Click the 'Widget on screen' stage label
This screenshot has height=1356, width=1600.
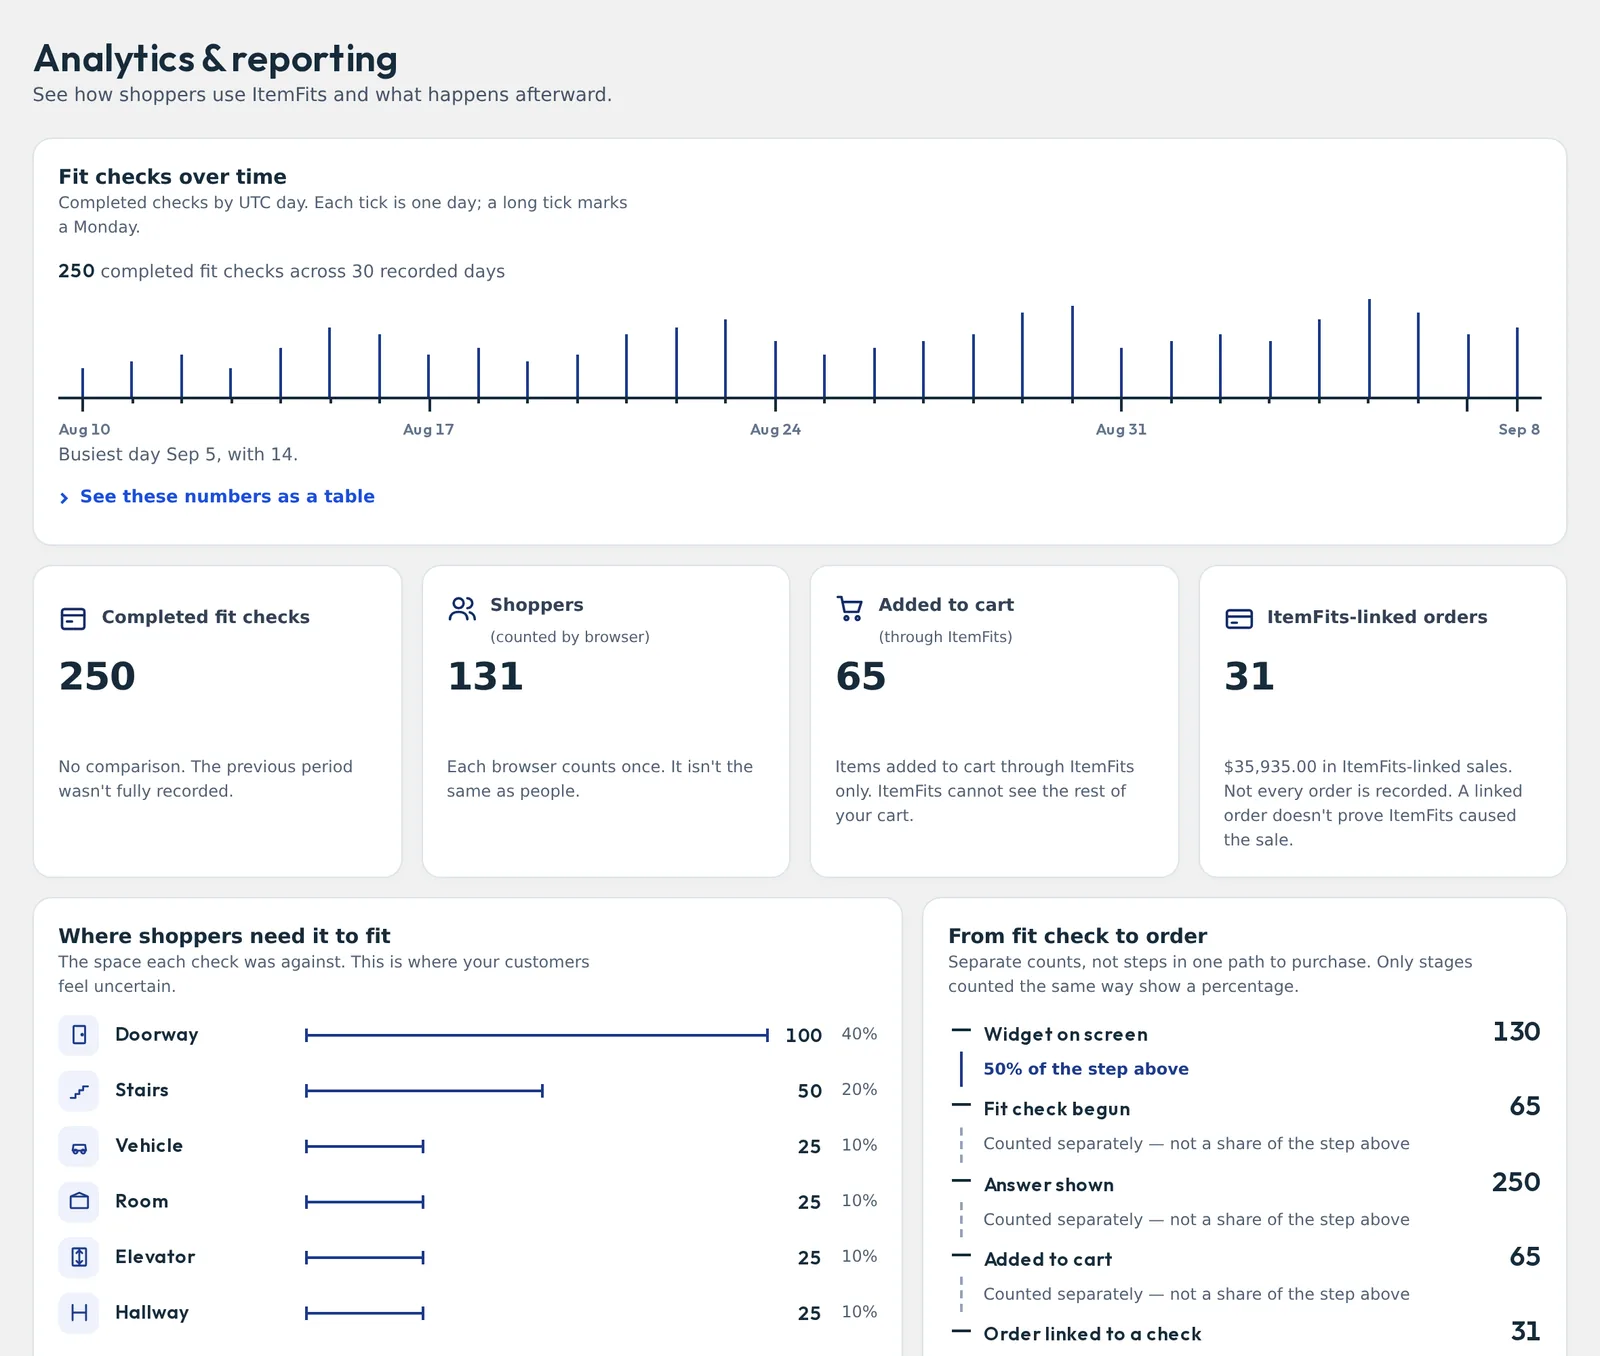click(1065, 1035)
